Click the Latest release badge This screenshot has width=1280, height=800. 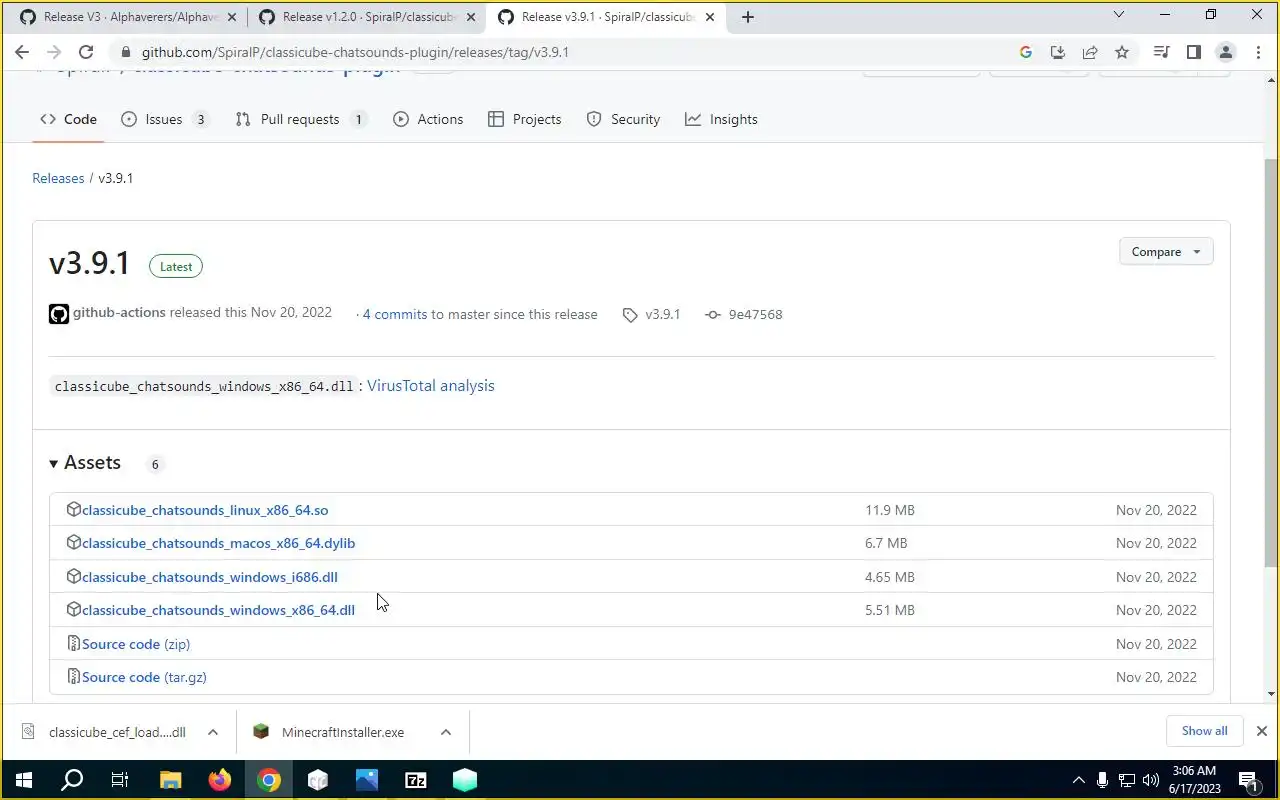click(x=176, y=266)
